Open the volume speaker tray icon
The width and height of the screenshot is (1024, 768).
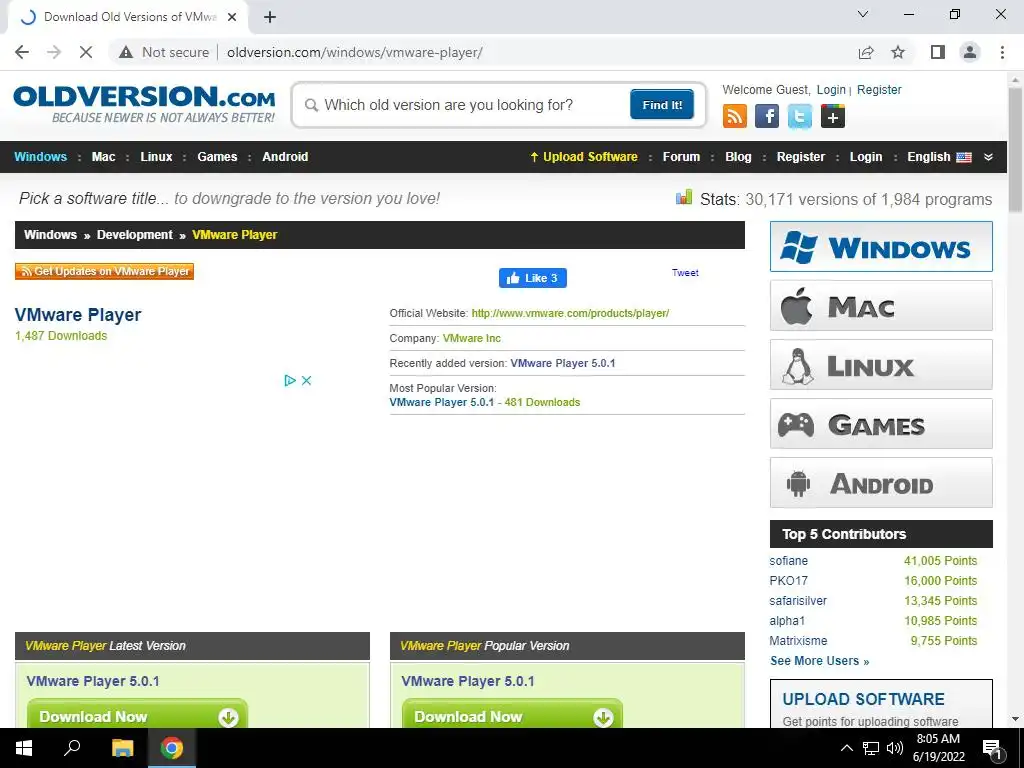[x=895, y=748]
